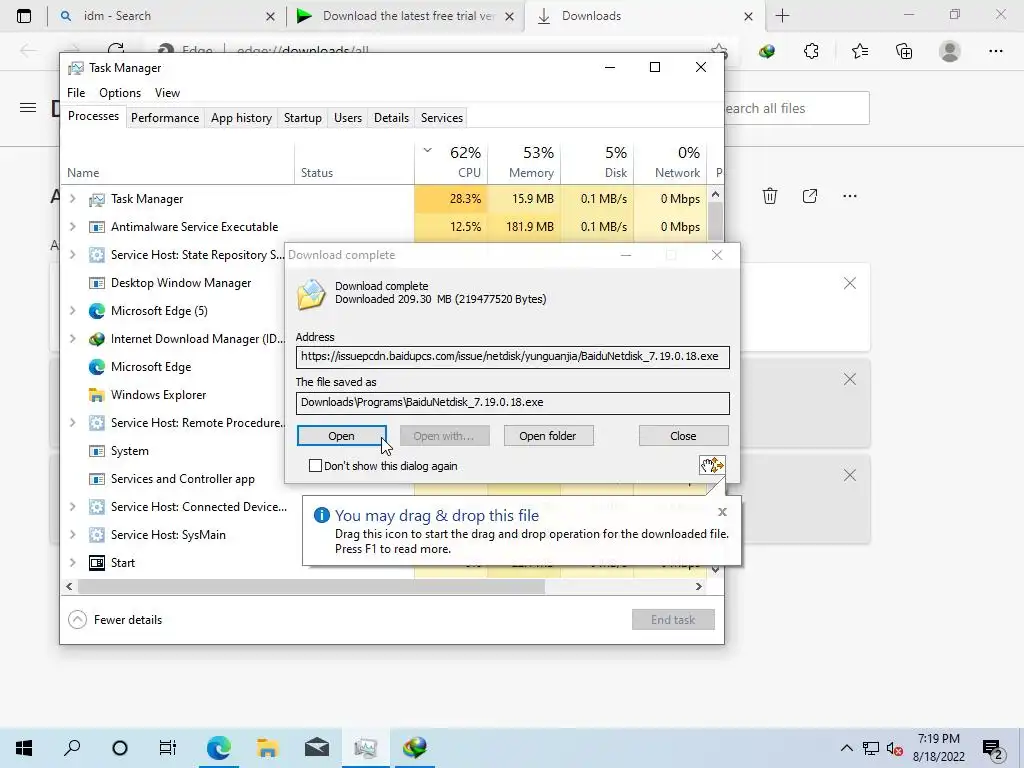The width and height of the screenshot is (1024, 768).
Task: Switch to the Users tab
Action: [x=347, y=118]
